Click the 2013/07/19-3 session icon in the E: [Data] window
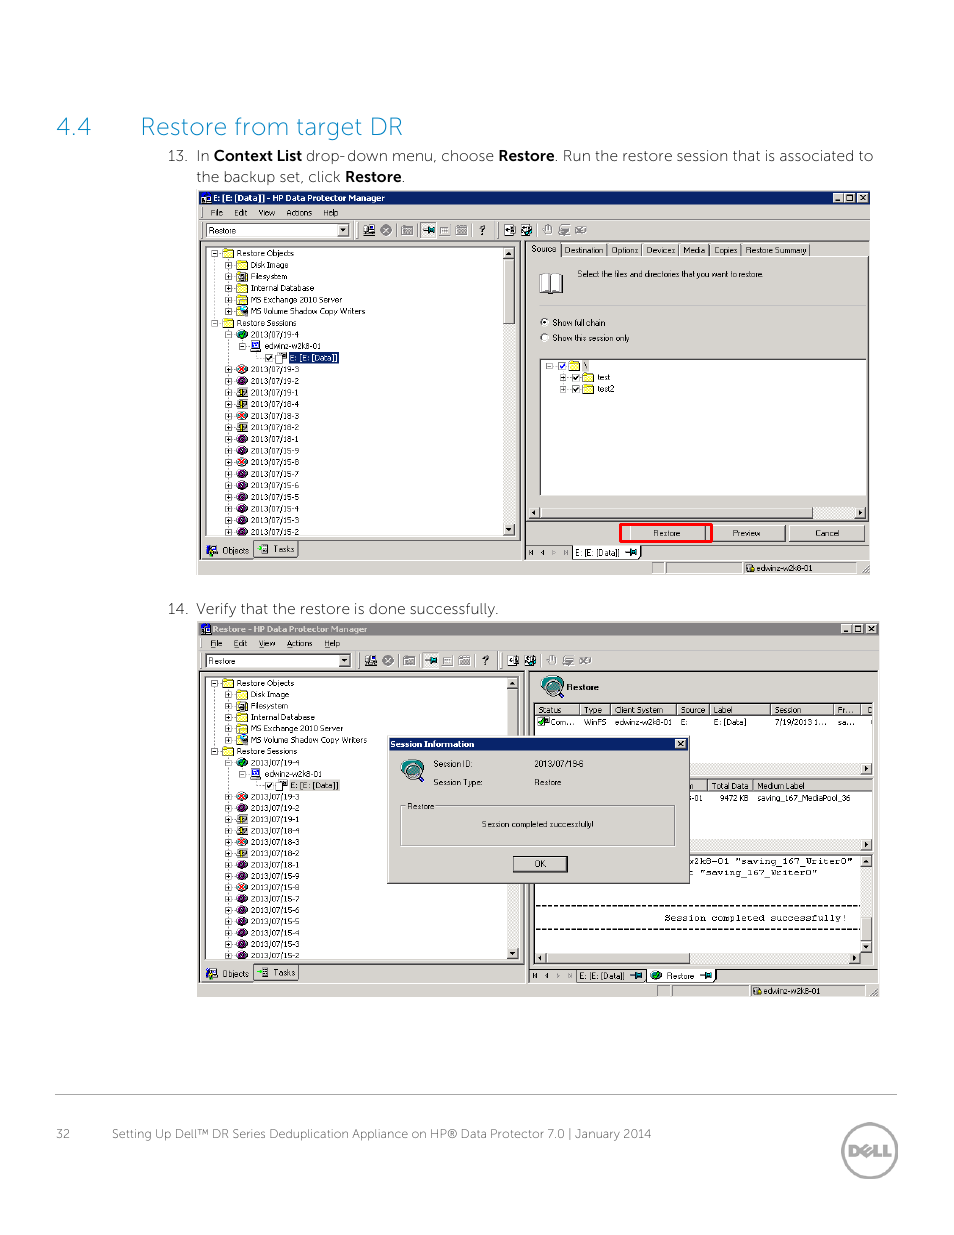The height and width of the screenshot is (1235, 954). click(x=242, y=369)
